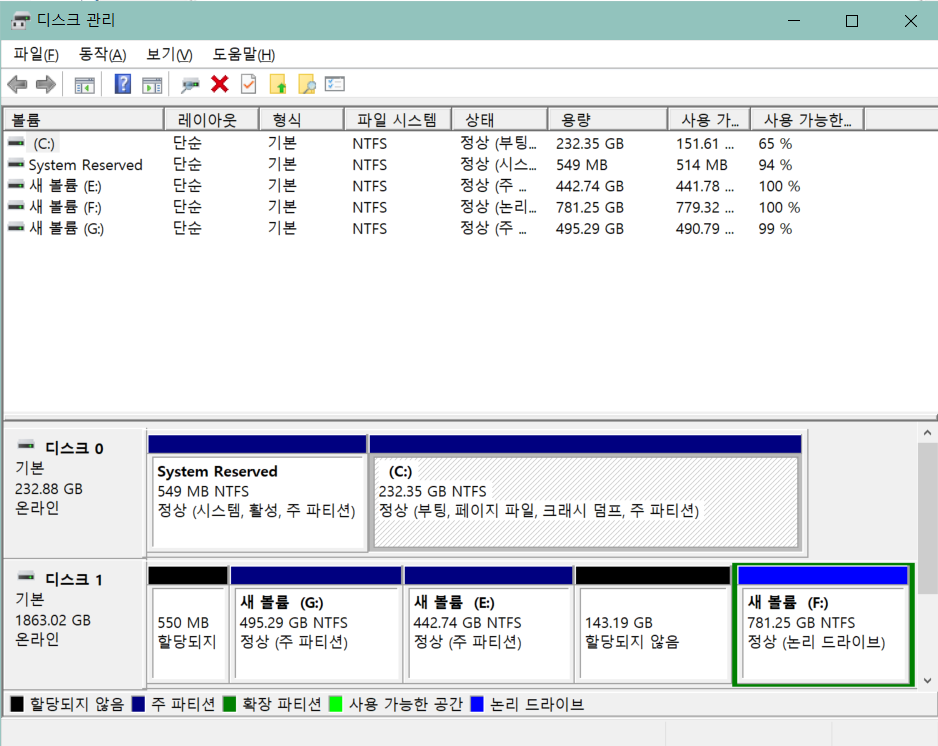Click the scrollbar up arrow beside the disk view
The image size is (938, 746).
928,432
